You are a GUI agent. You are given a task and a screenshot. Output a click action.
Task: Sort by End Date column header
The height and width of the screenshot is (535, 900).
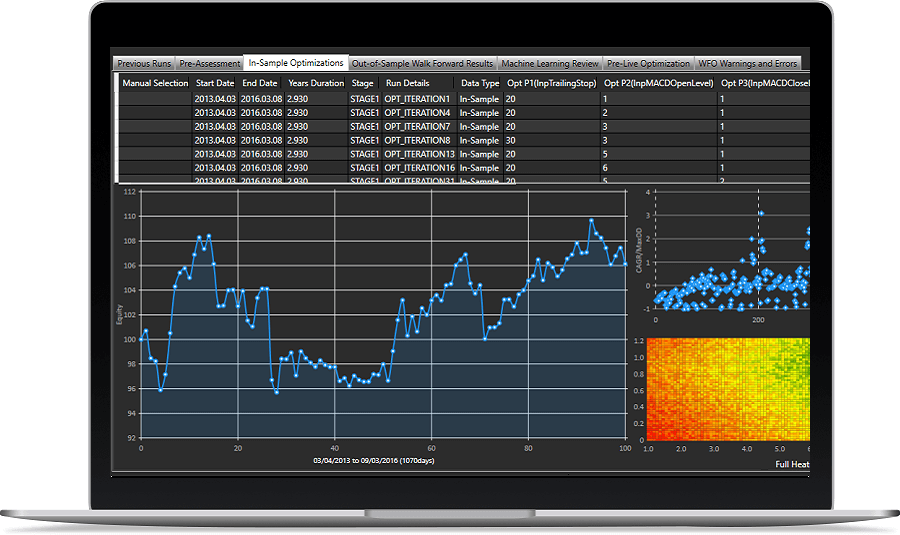coord(259,83)
